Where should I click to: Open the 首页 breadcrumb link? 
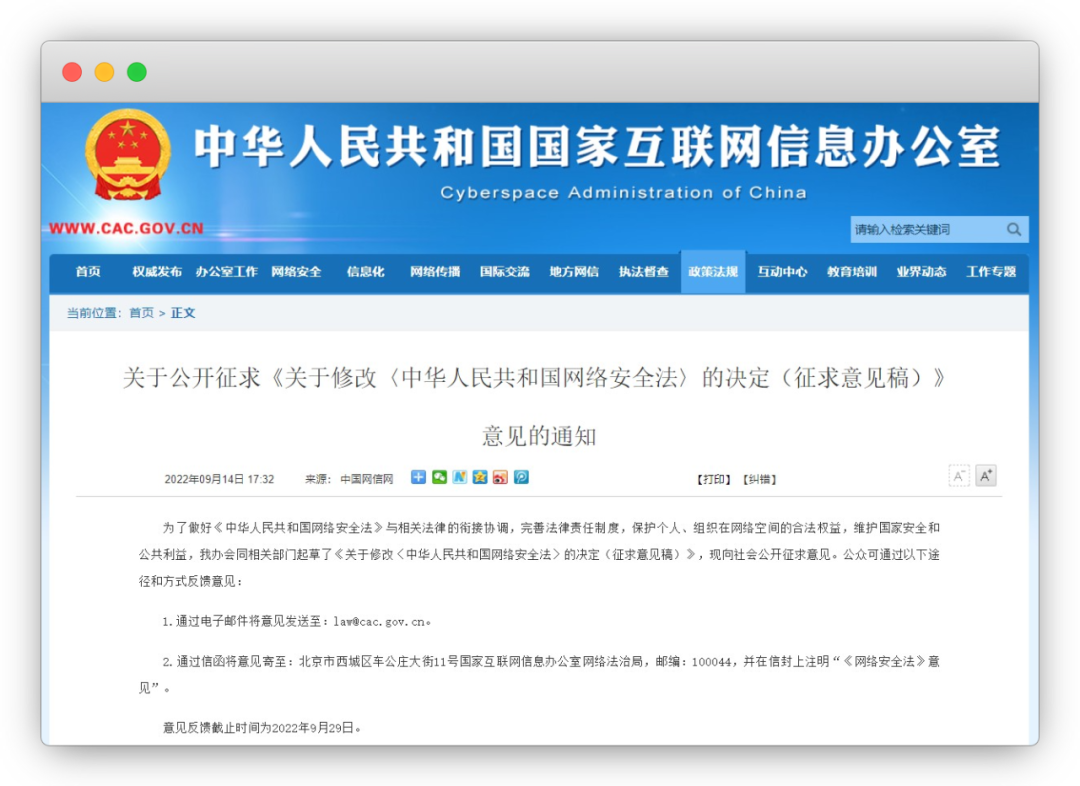140,312
